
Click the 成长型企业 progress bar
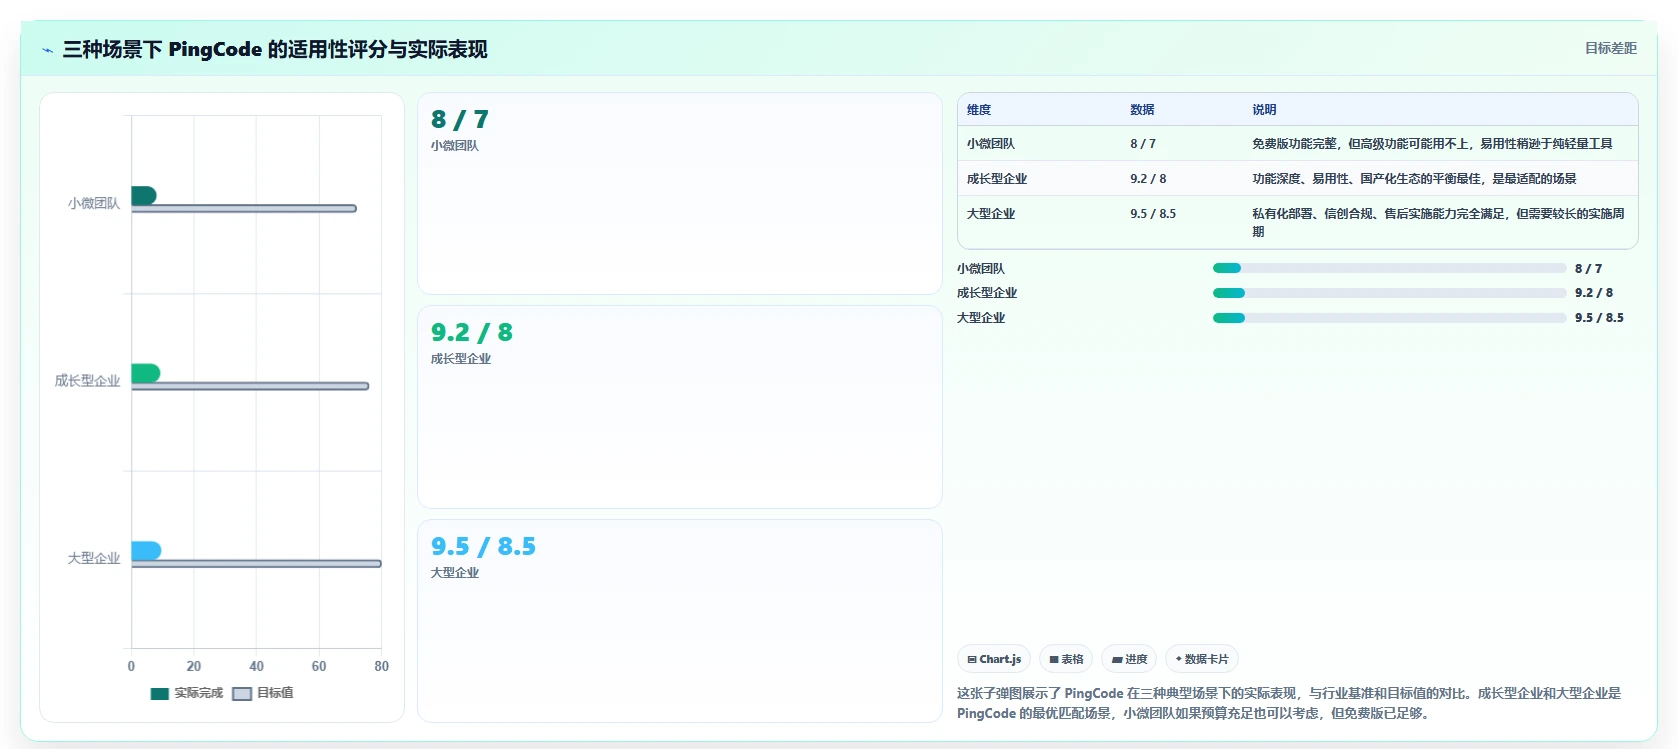point(1389,293)
